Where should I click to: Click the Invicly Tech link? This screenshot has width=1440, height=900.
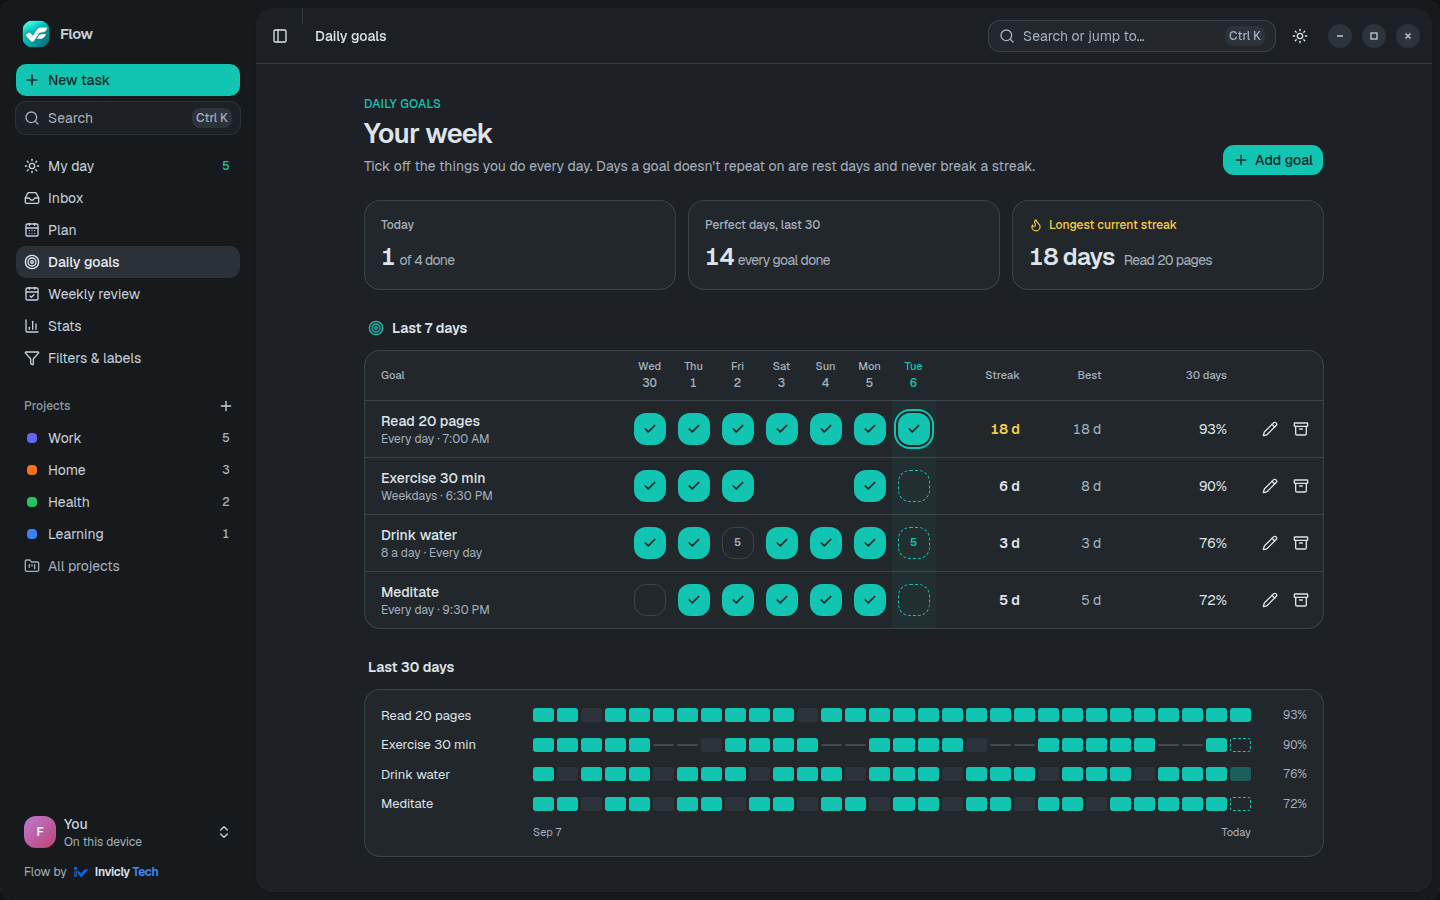(x=117, y=872)
